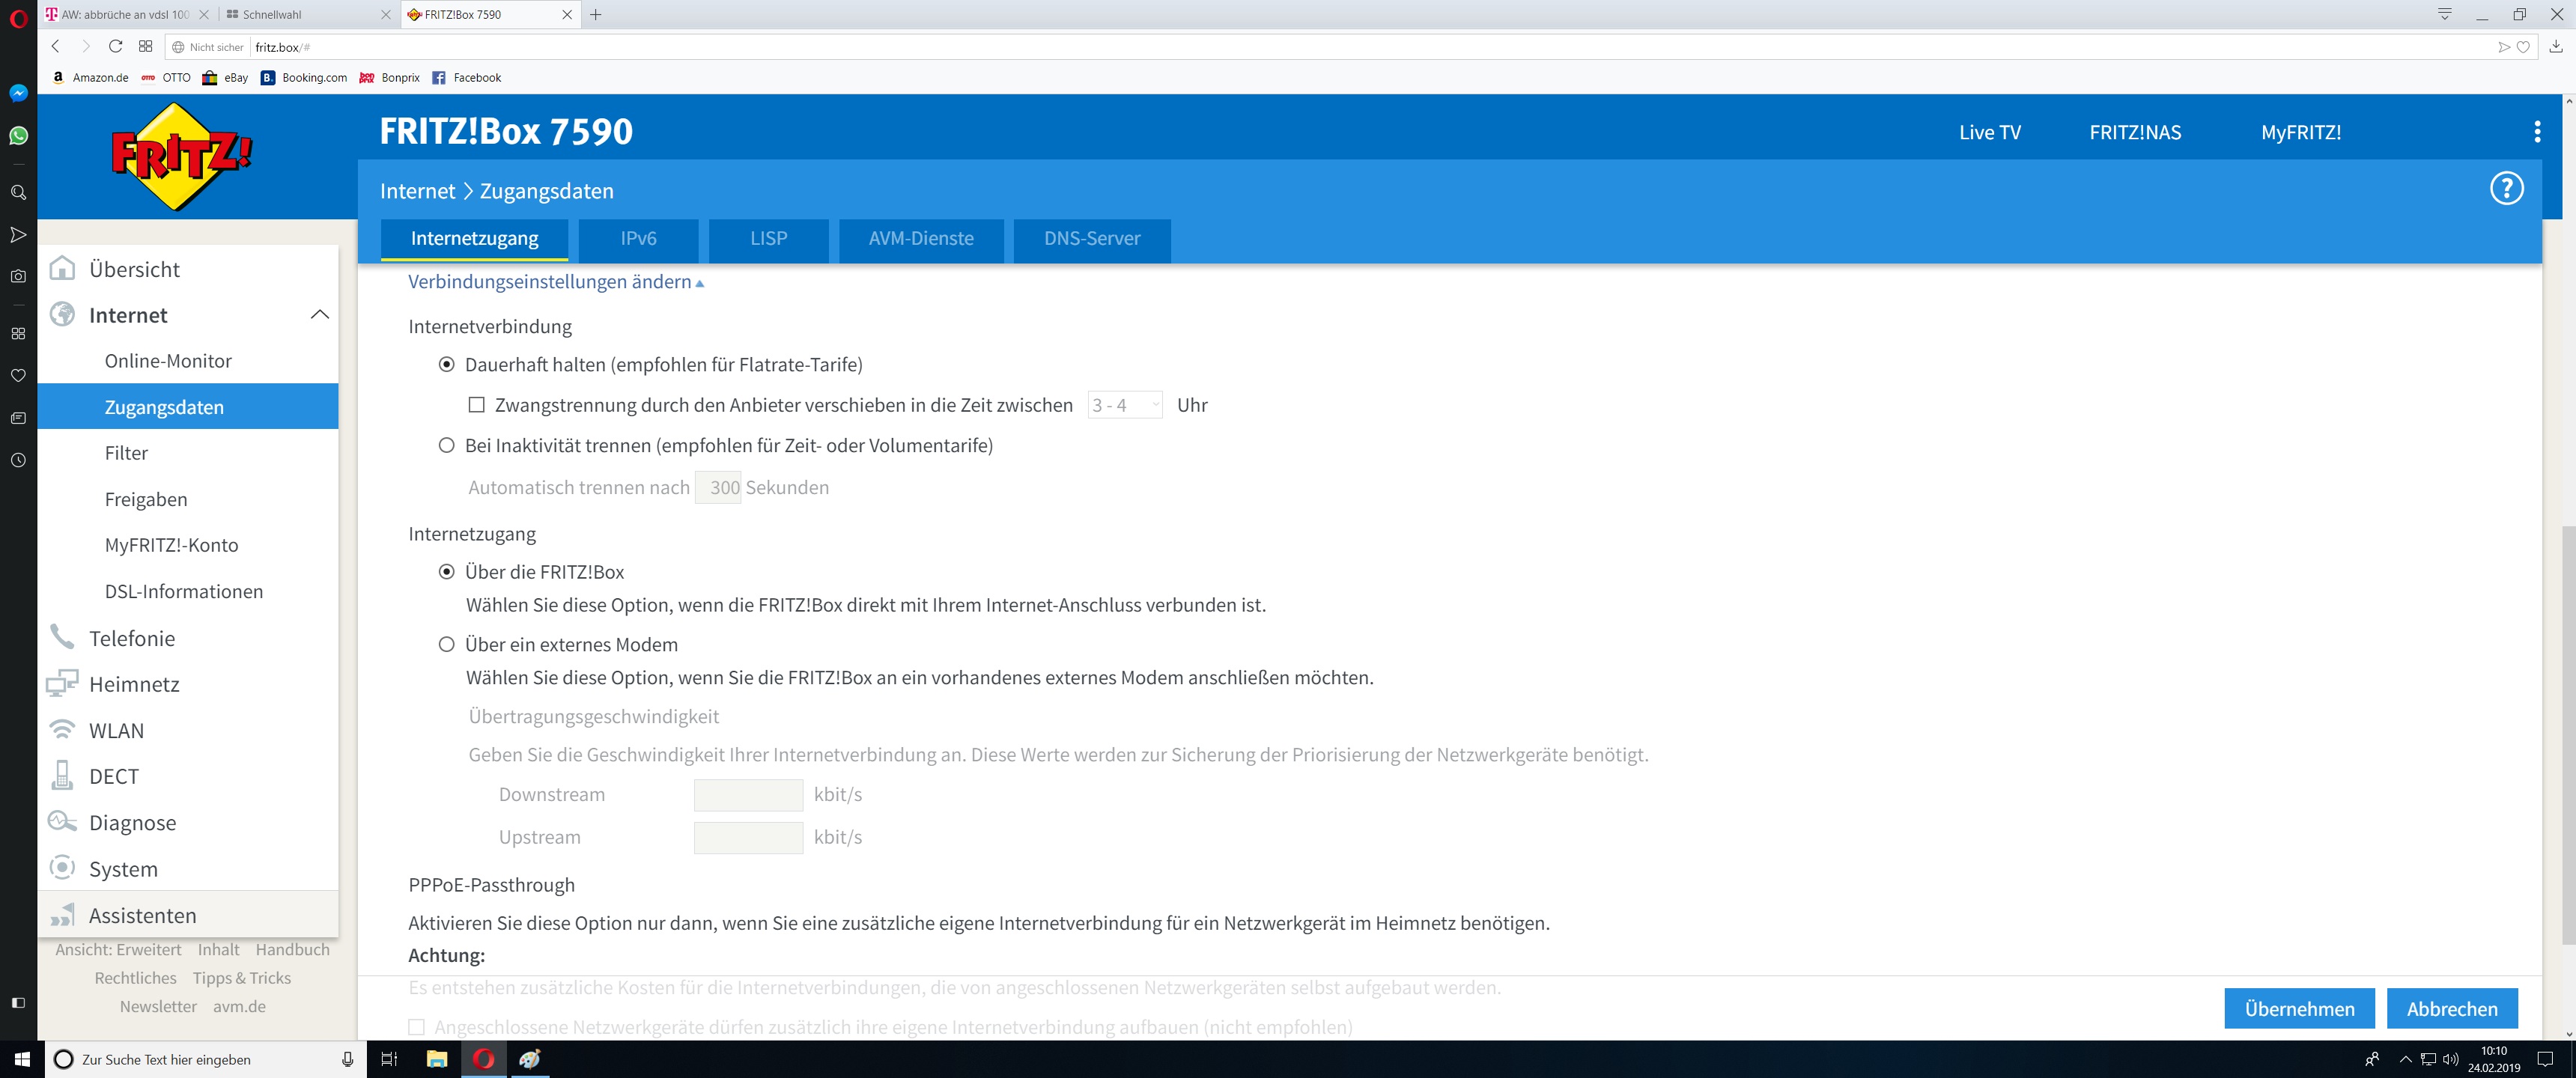Open the 3 - 4 Uhr time dropdown

click(x=1125, y=405)
